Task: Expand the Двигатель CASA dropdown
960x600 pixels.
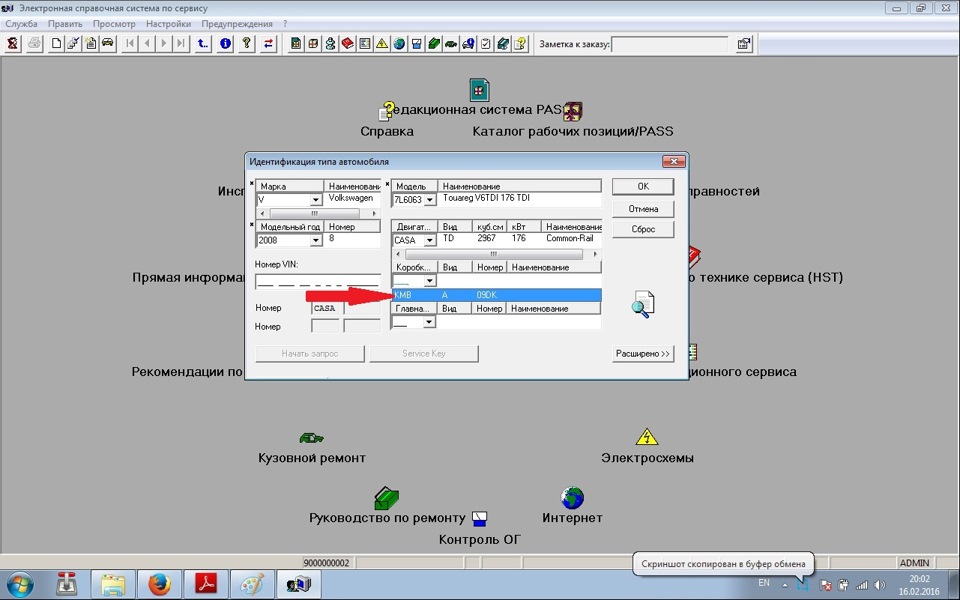Action: (429, 241)
